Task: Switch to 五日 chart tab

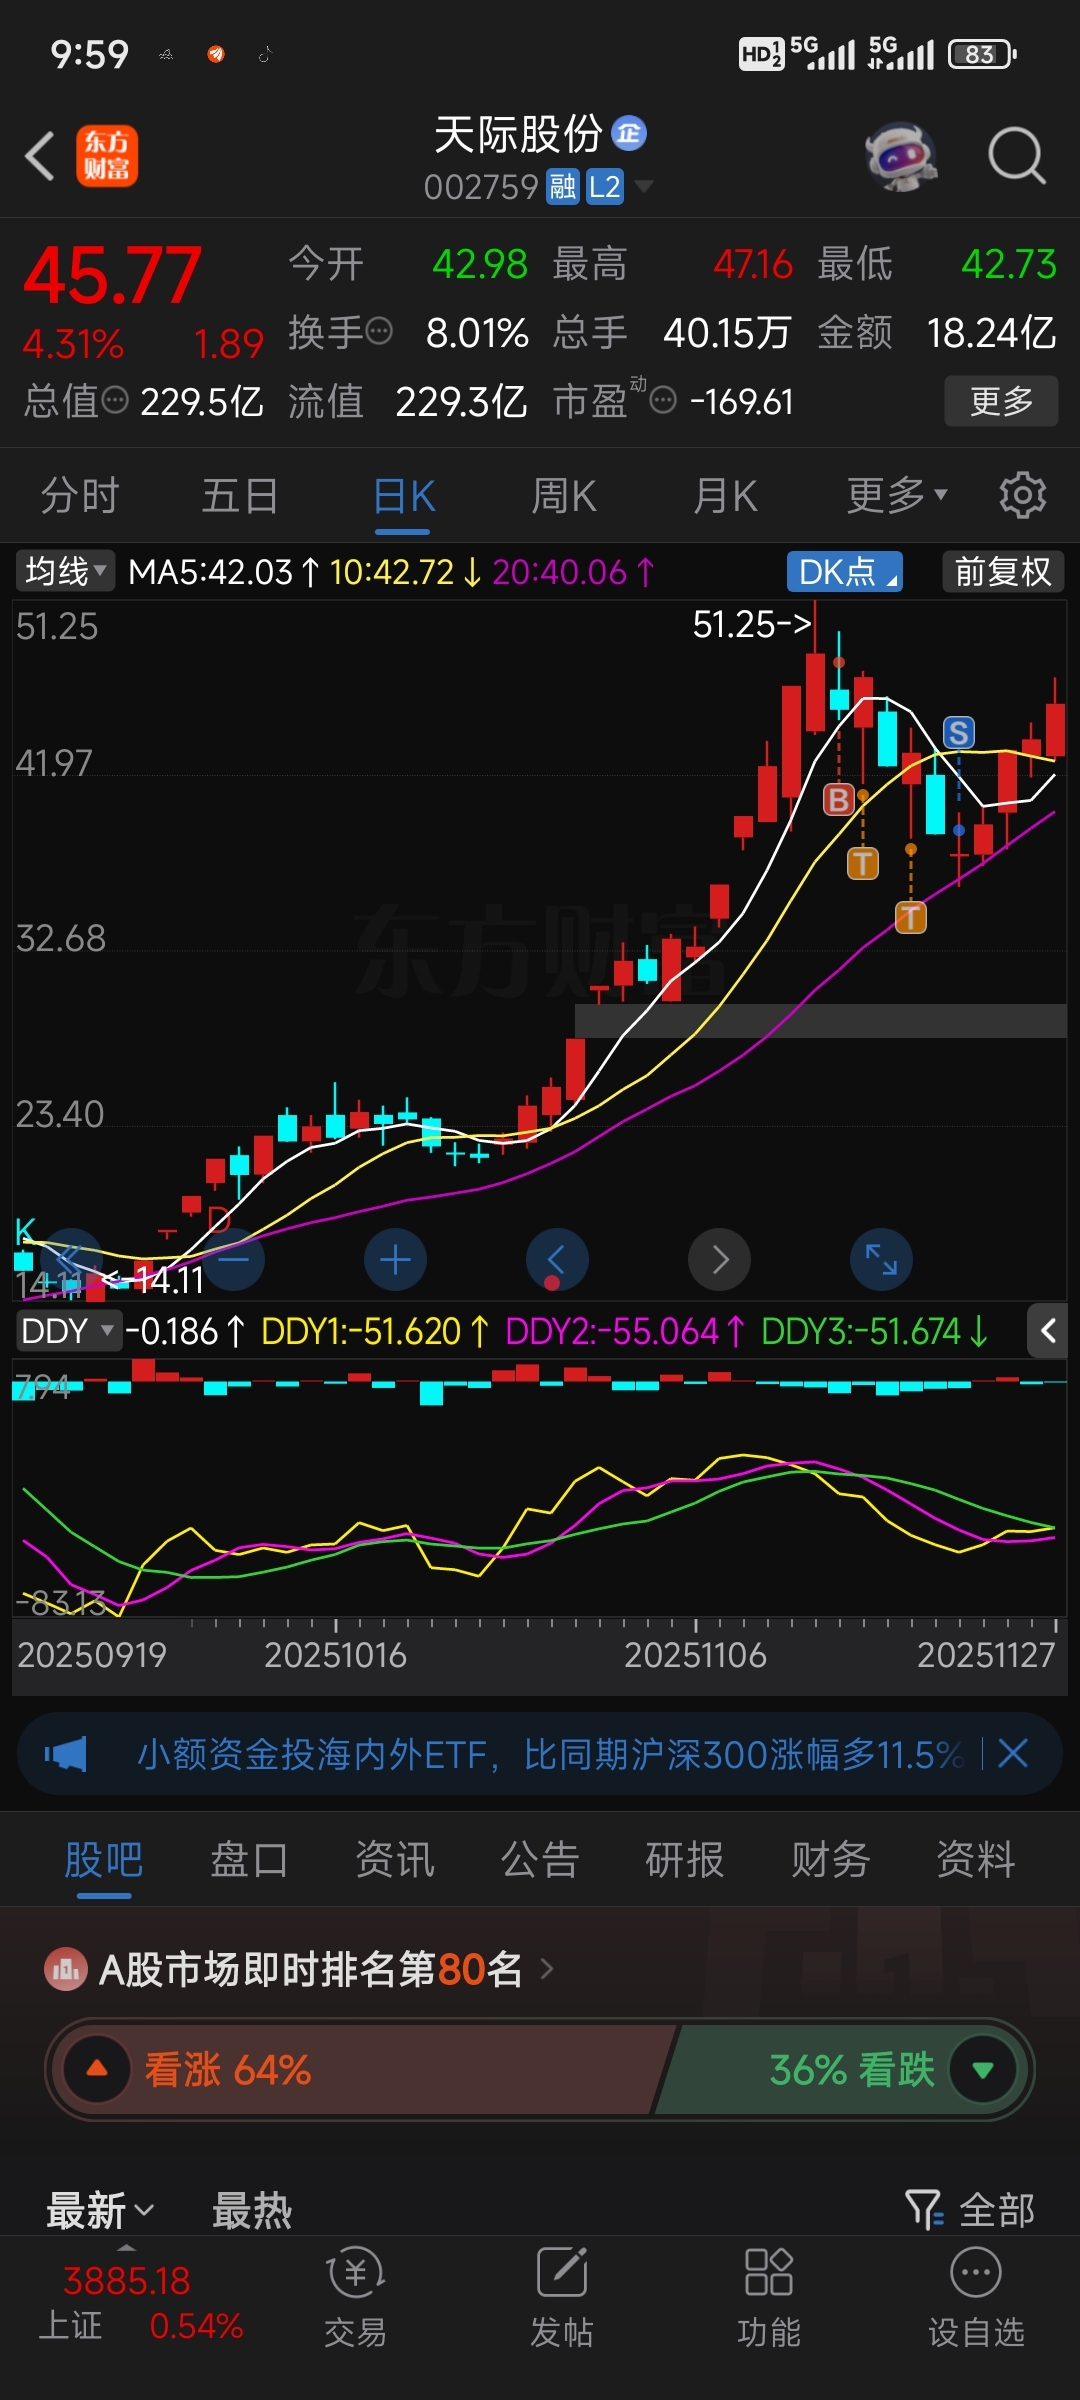Action: (240, 496)
